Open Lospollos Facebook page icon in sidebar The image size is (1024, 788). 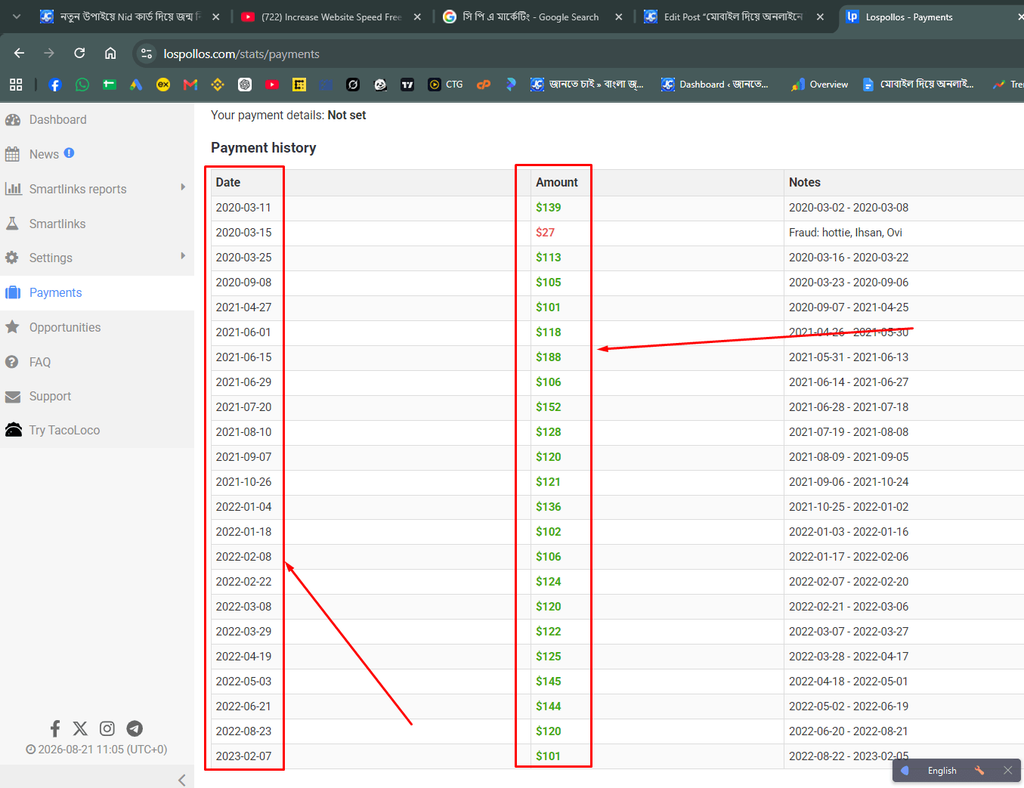tap(56, 728)
